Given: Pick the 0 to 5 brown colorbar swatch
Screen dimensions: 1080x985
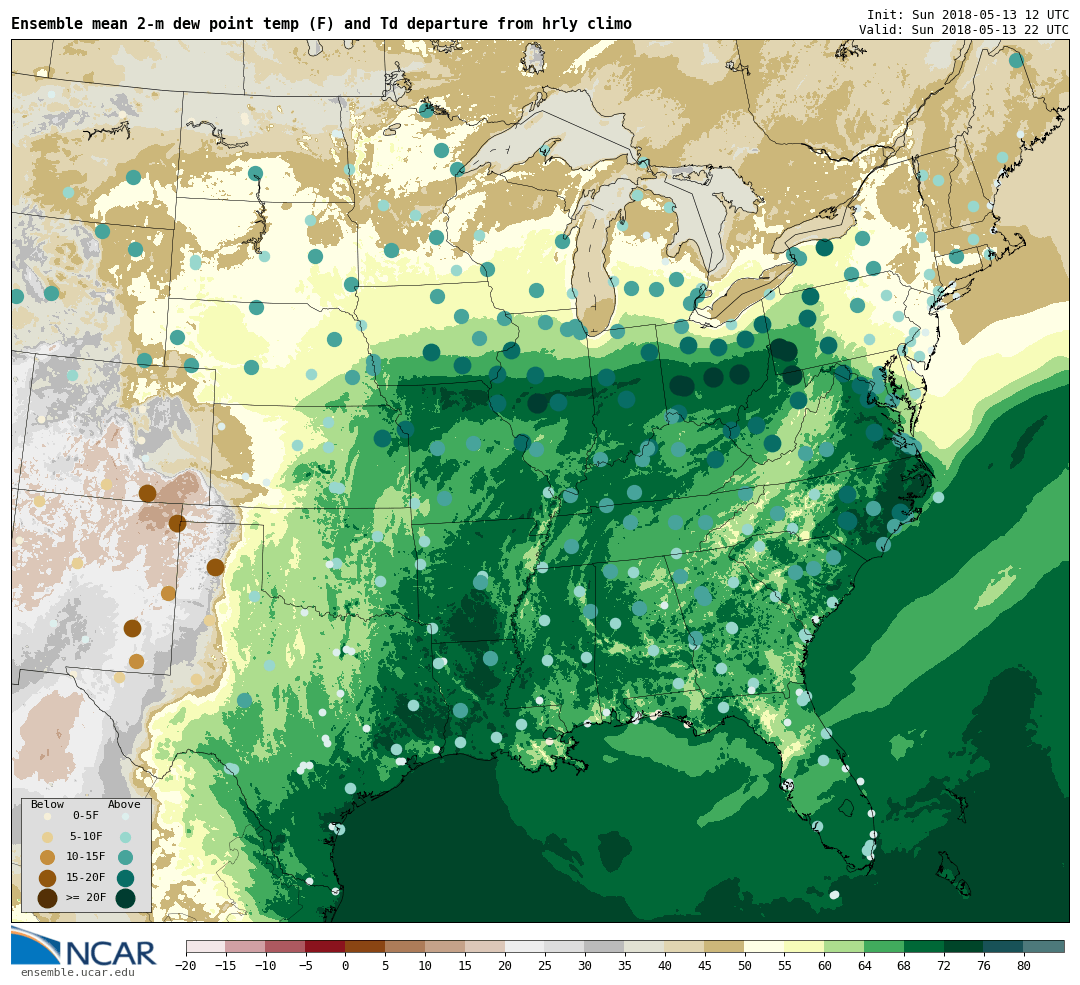Looking at the screenshot, I should click(366, 946).
